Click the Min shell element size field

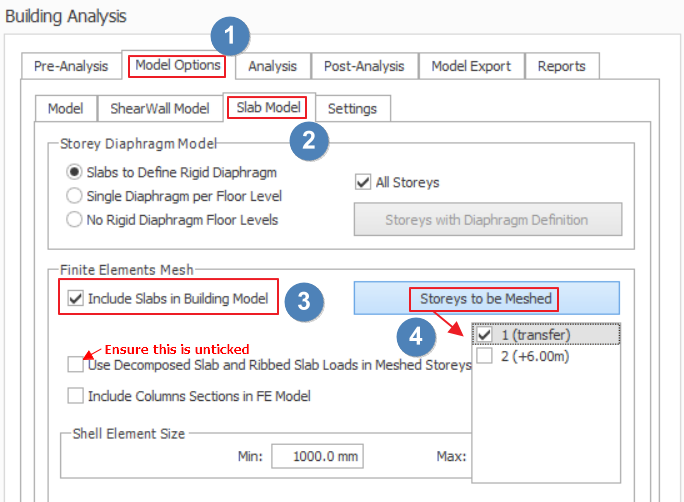pos(317,456)
